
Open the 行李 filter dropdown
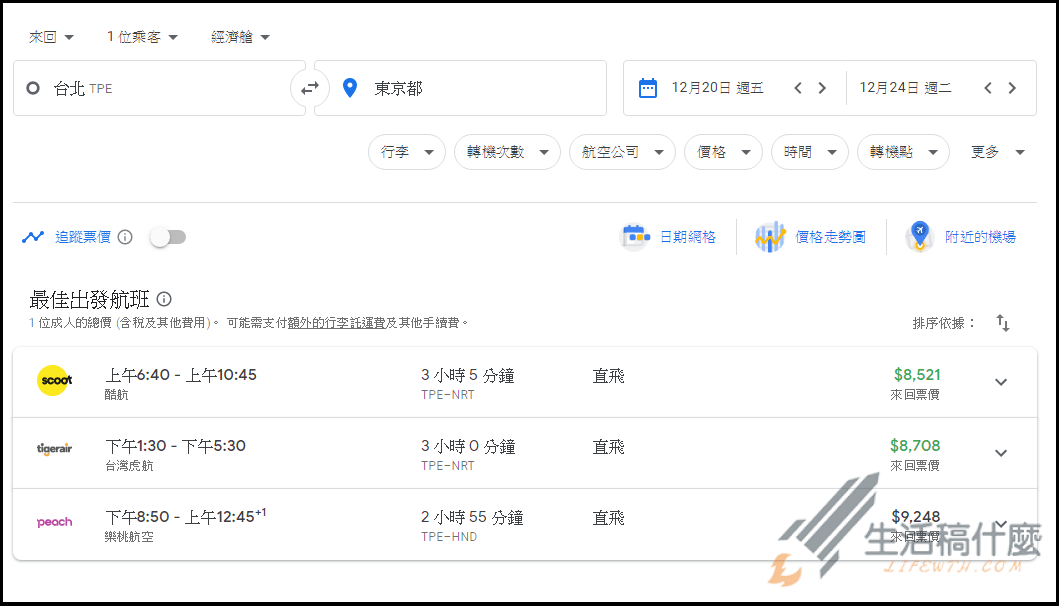click(x=407, y=152)
